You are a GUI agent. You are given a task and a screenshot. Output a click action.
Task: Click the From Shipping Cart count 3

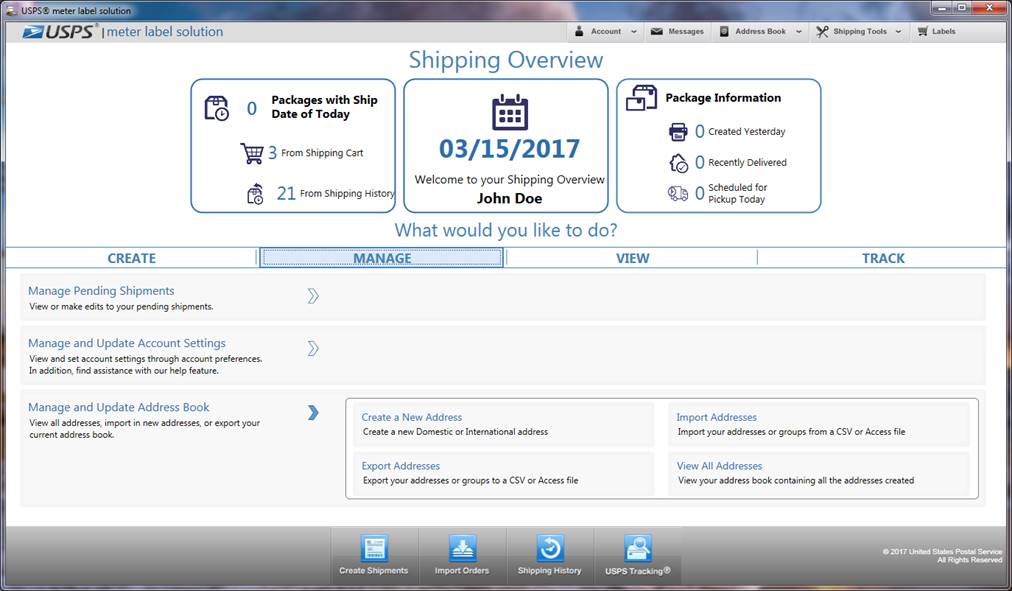point(272,153)
